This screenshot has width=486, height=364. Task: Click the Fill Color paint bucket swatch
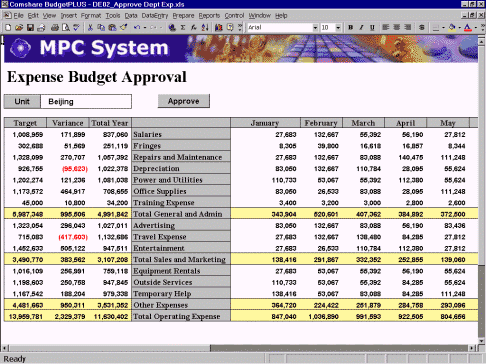click(452, 28)
